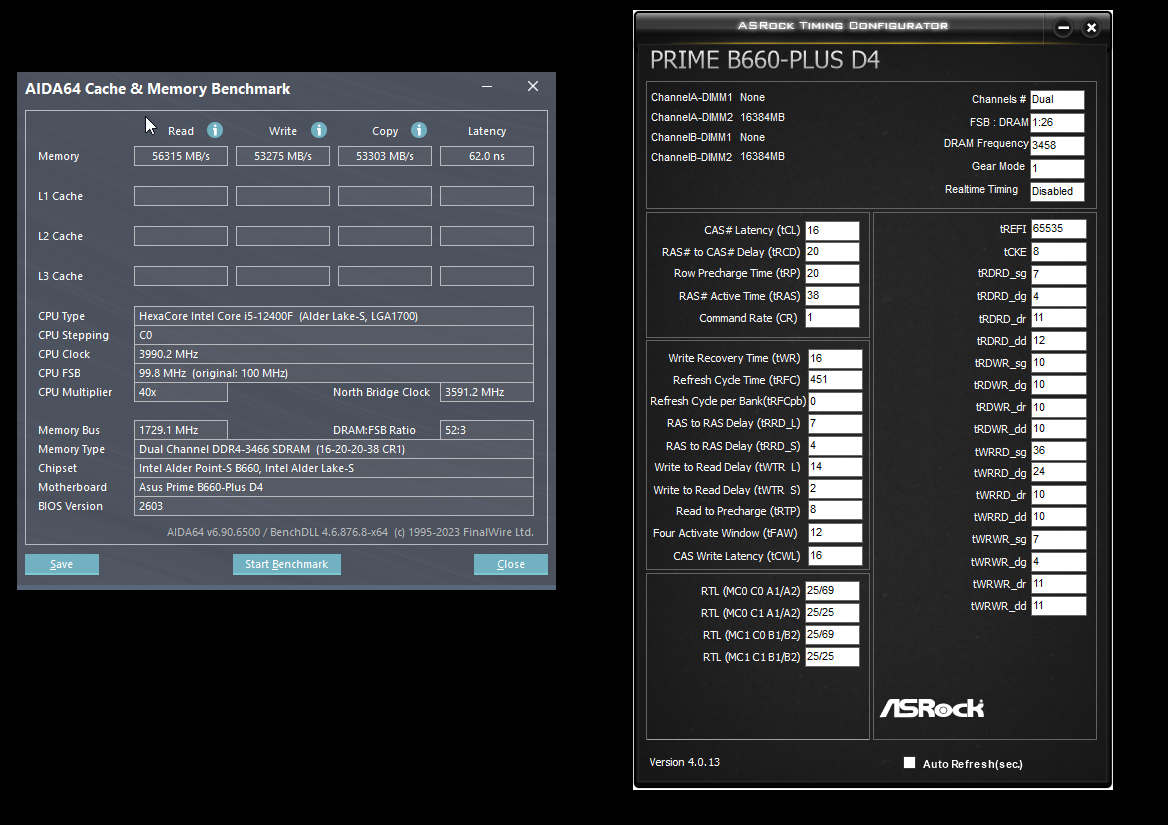The width and height of the screenshot is (1168, 825).
Task: Click the RTL (MC0 C0 A1/A2) field
Action: pos(832,591)
